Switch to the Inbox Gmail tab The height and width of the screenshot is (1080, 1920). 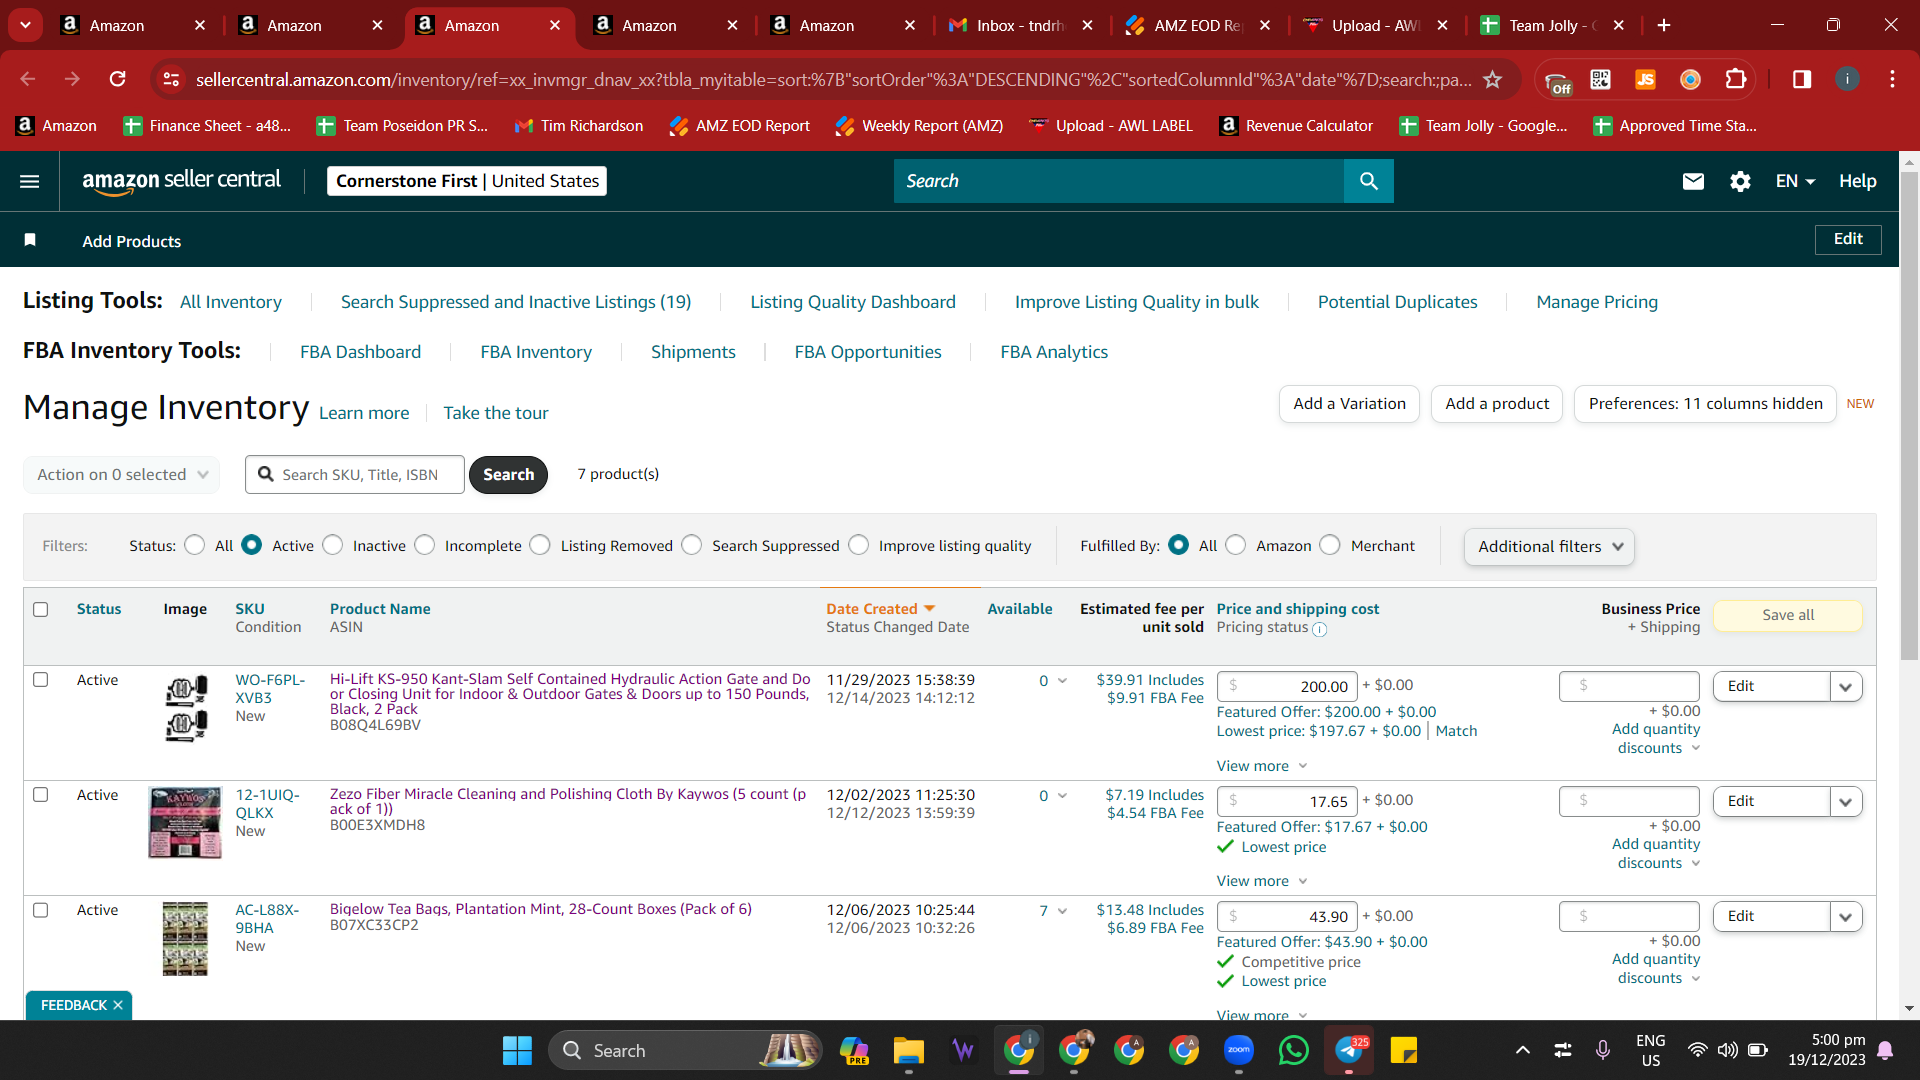pos(1020,25)
